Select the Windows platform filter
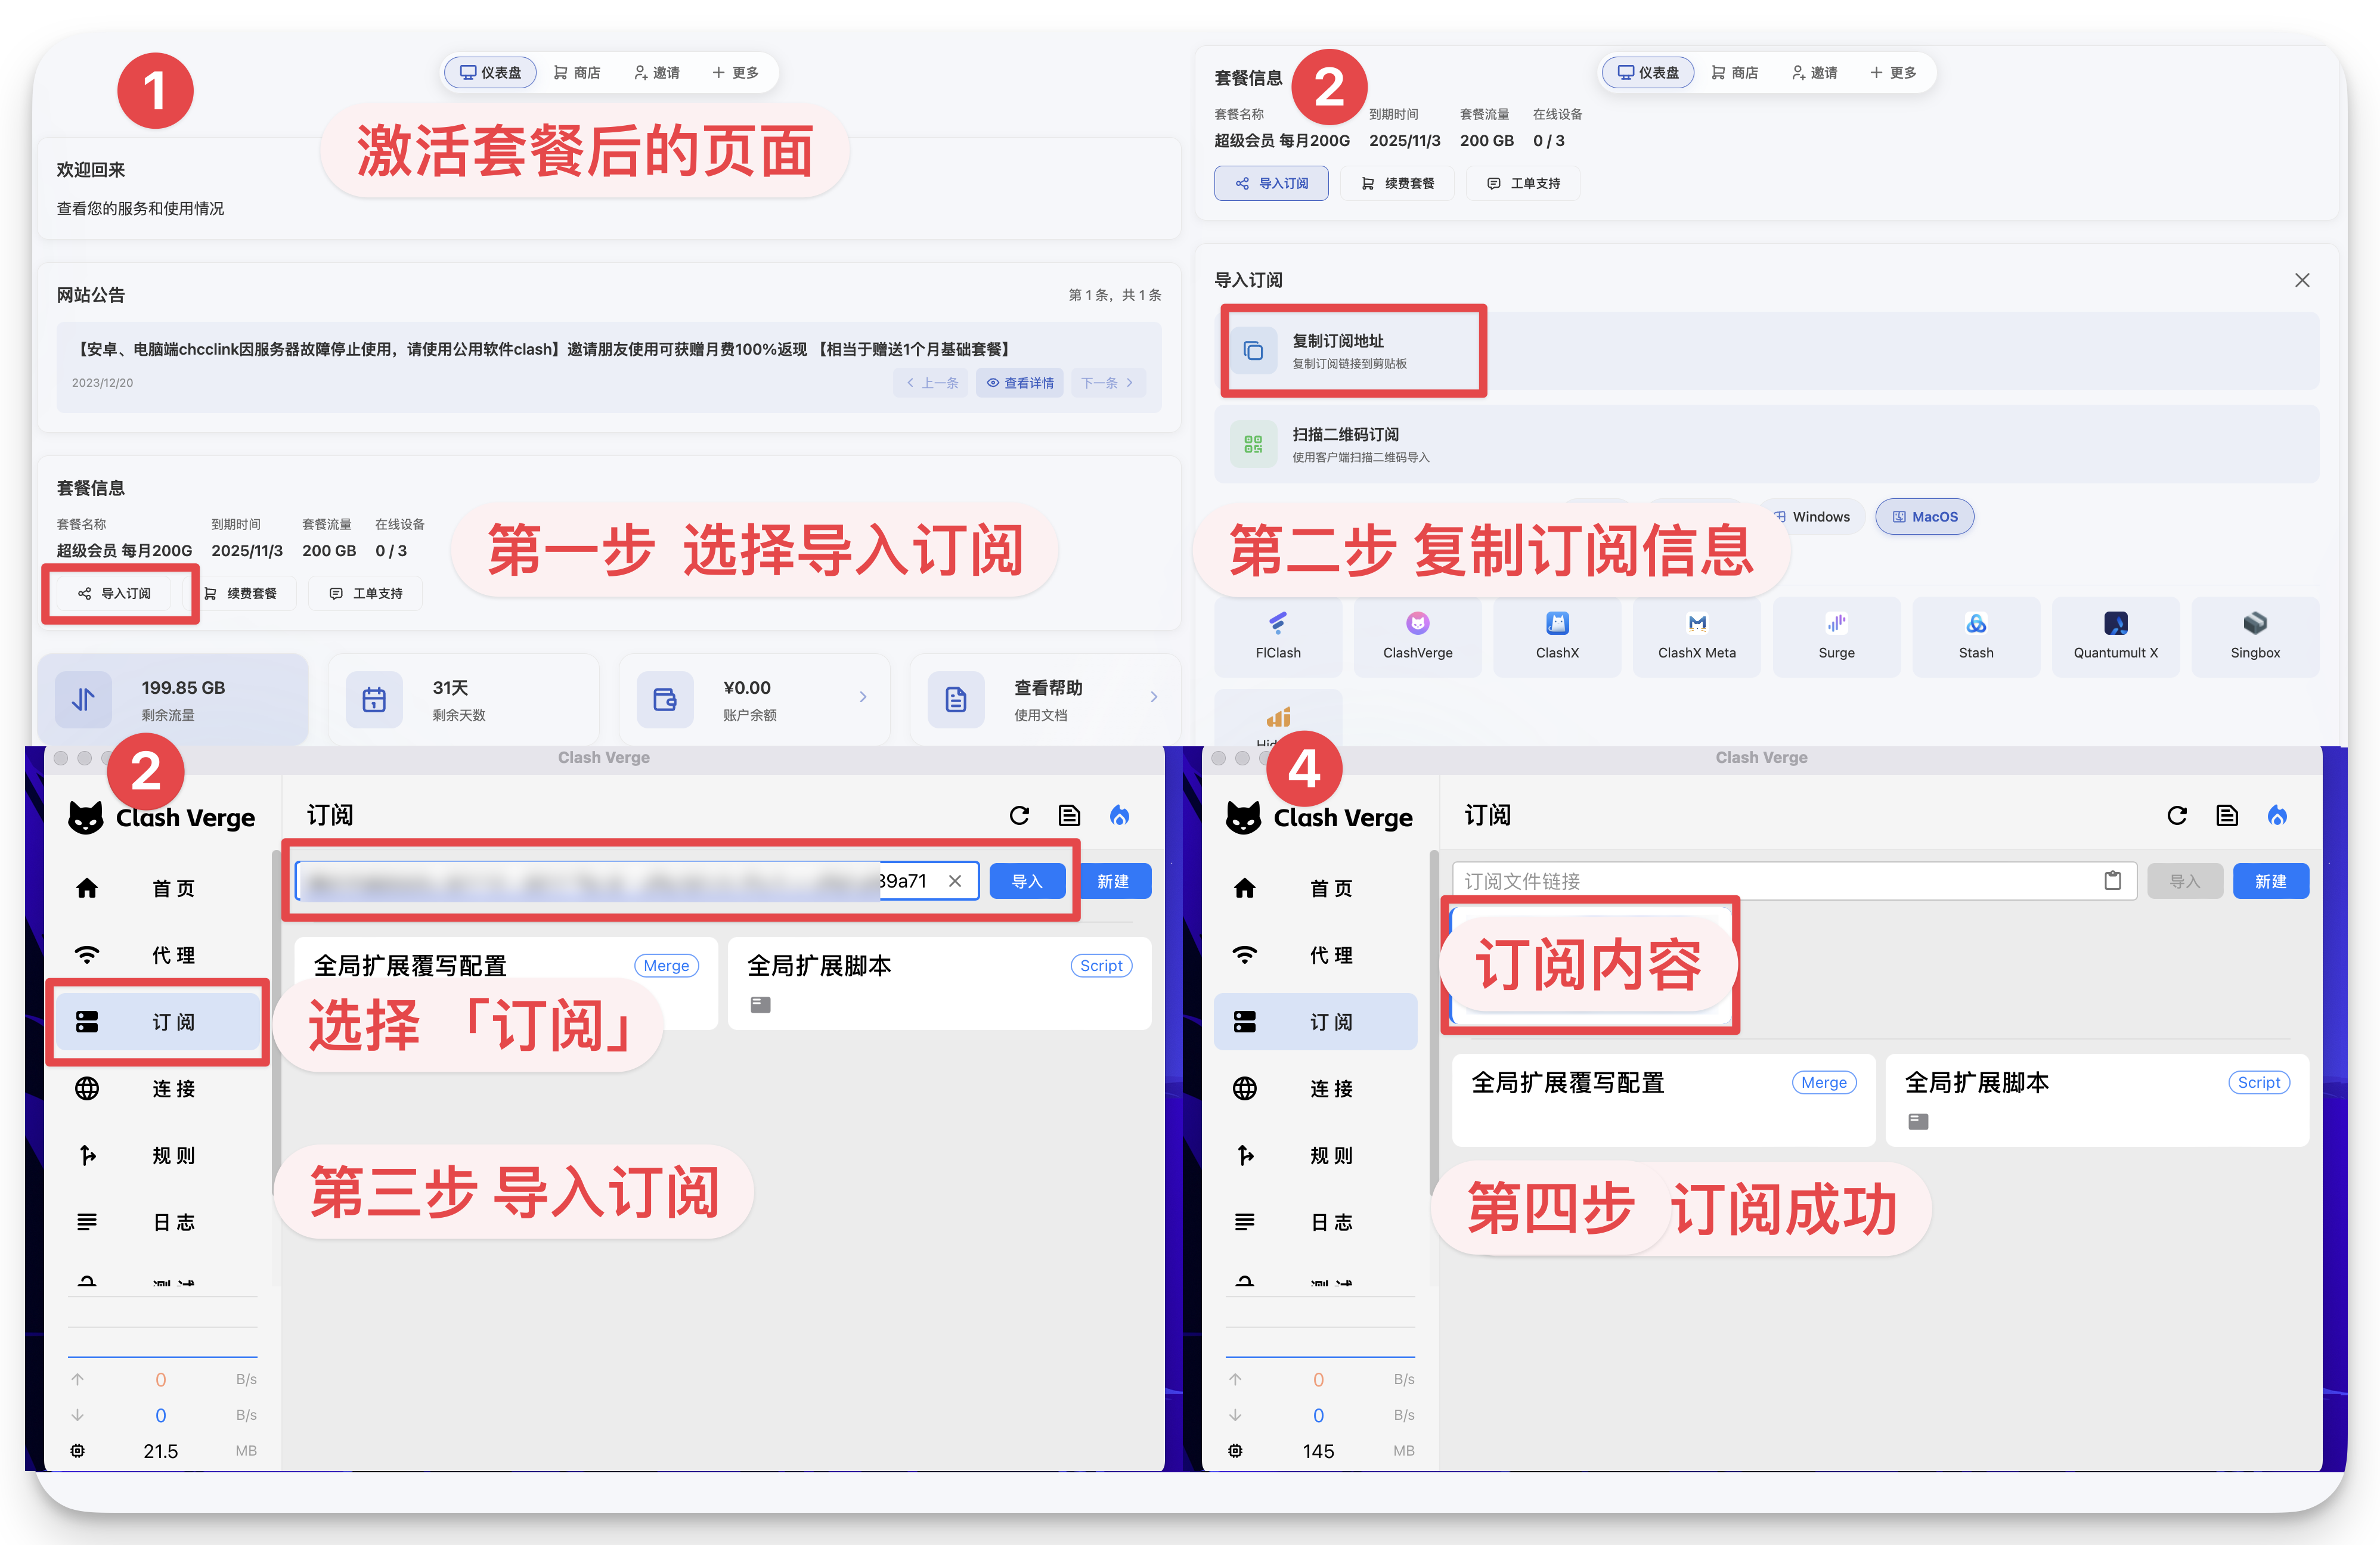2380x1545 pixels. (x=1812, y=517)
